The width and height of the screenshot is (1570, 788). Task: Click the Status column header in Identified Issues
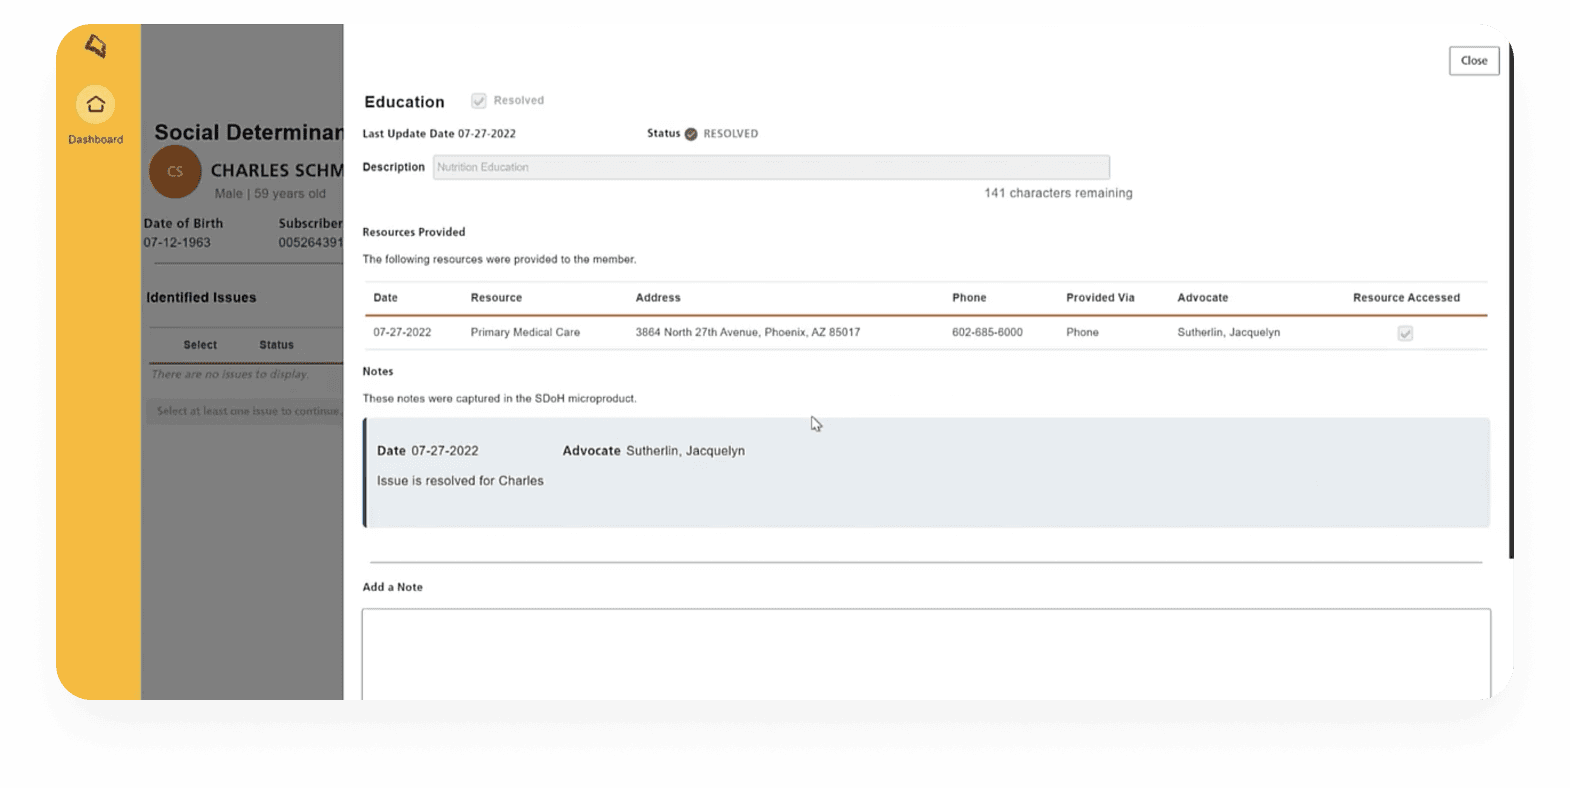(276, 345)
